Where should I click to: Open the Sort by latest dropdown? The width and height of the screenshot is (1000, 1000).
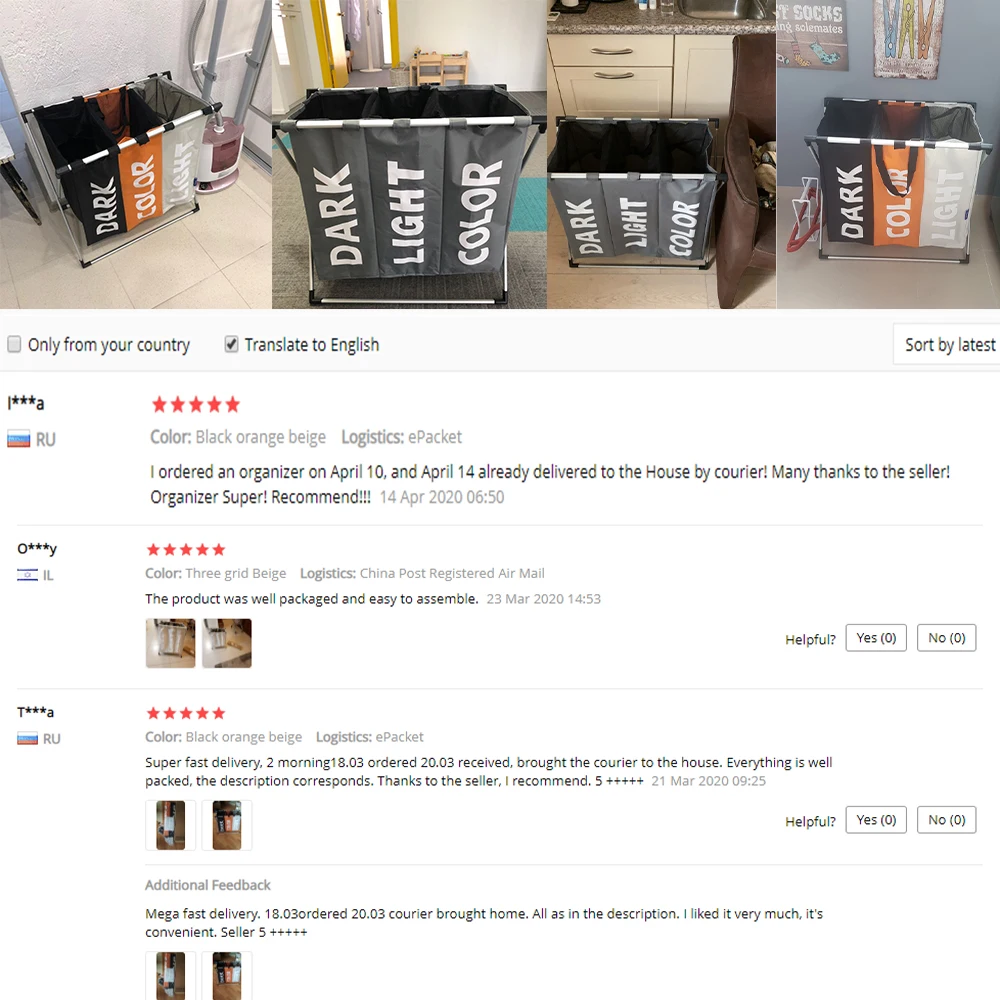947,344
